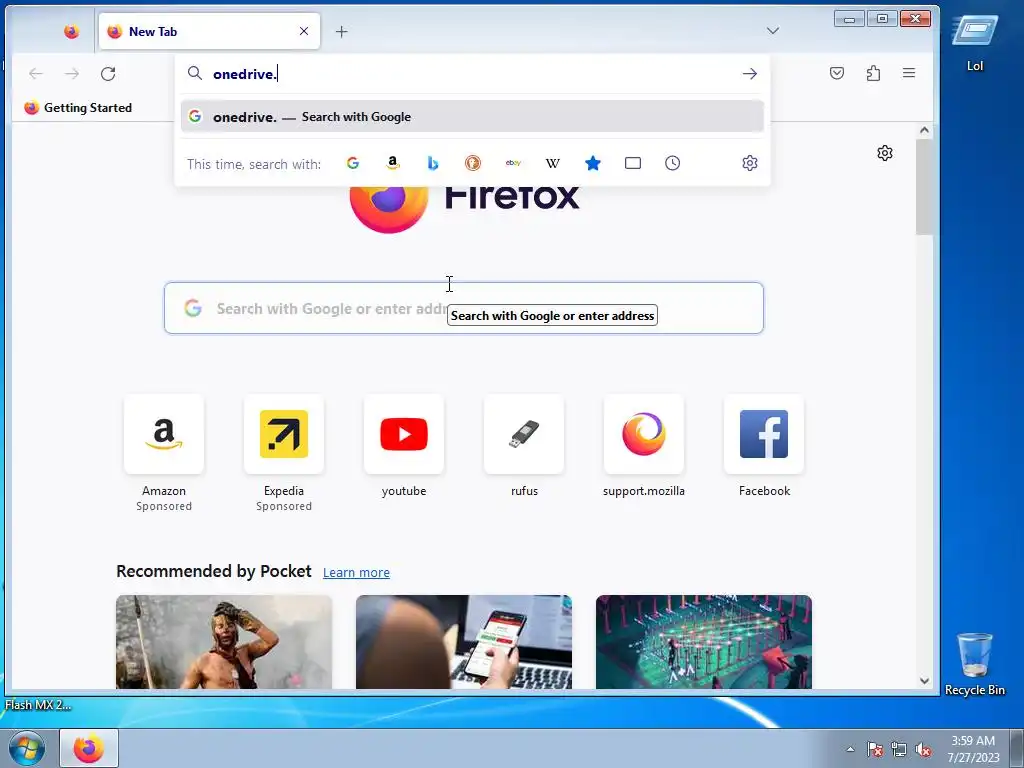The width and height of the screenshot is (1024, 768).
Task: List all tabs dropdown arrow
Action: tap(773, 31)
